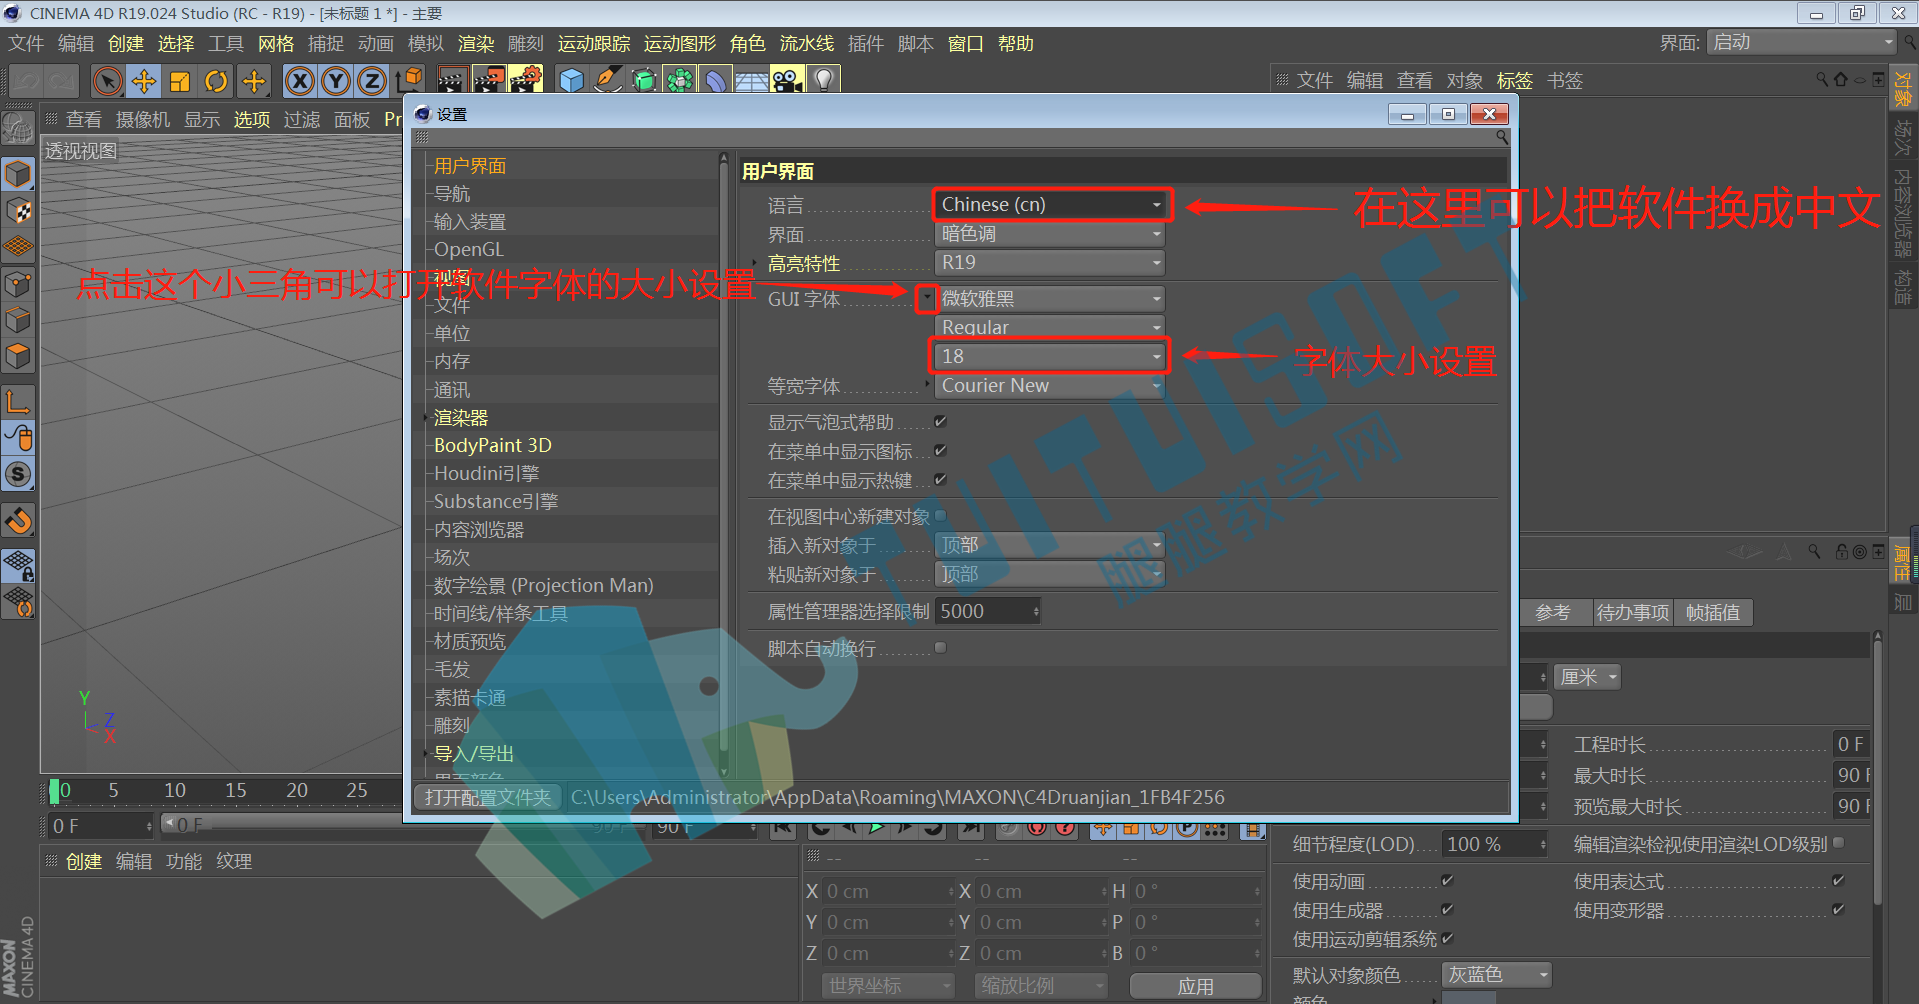1919x1004 pixels.
Task: Choose the Scale tool icon
Action: tap(180, 81)
